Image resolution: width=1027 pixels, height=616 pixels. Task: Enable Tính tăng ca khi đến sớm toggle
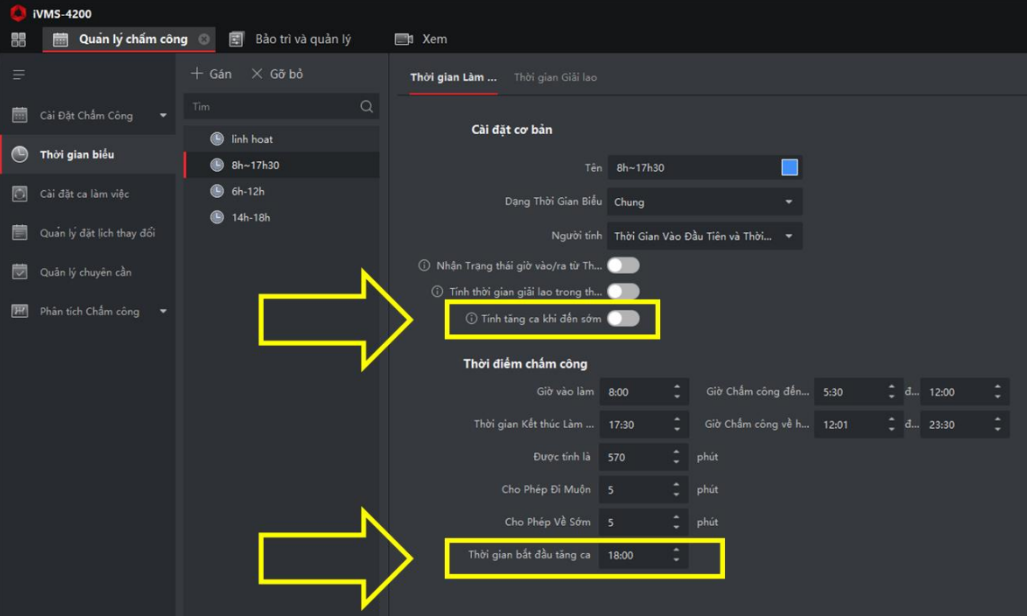pos(623,319)
